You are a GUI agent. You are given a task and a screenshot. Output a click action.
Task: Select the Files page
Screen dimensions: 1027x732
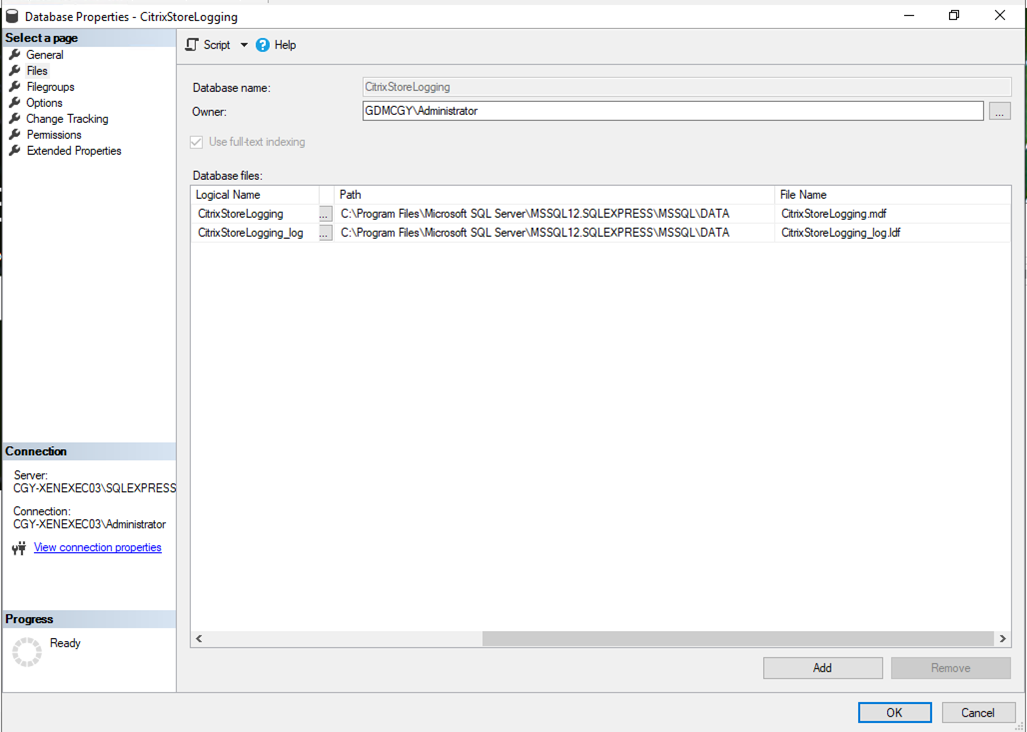pyautogui.click(x=37, y=71)
